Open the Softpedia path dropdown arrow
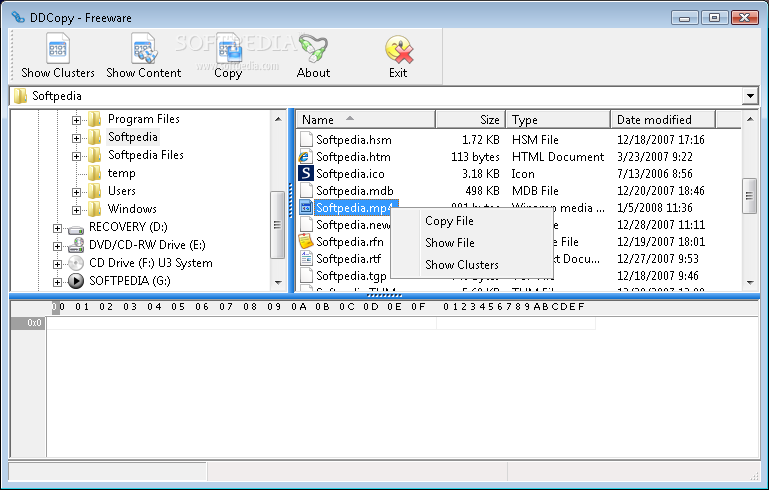This screenshot has width=769, height=490. (750, 96)
